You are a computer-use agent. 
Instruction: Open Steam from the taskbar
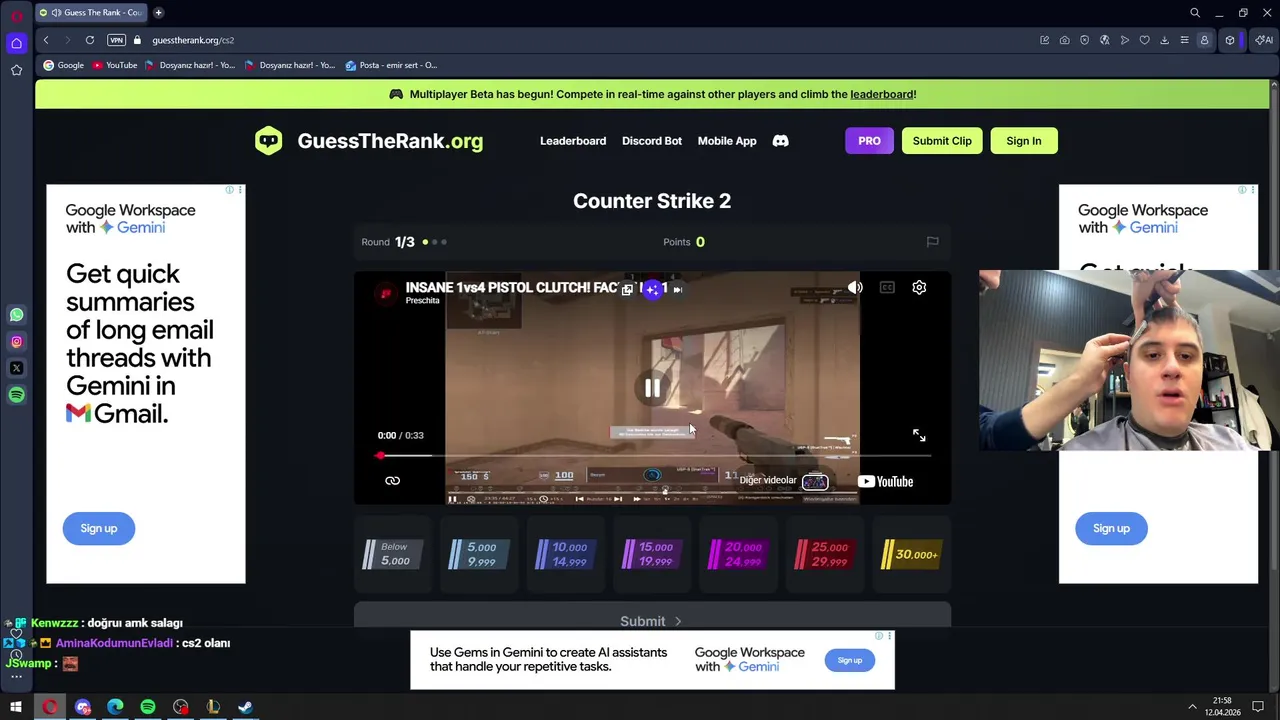tap(245, 707)
